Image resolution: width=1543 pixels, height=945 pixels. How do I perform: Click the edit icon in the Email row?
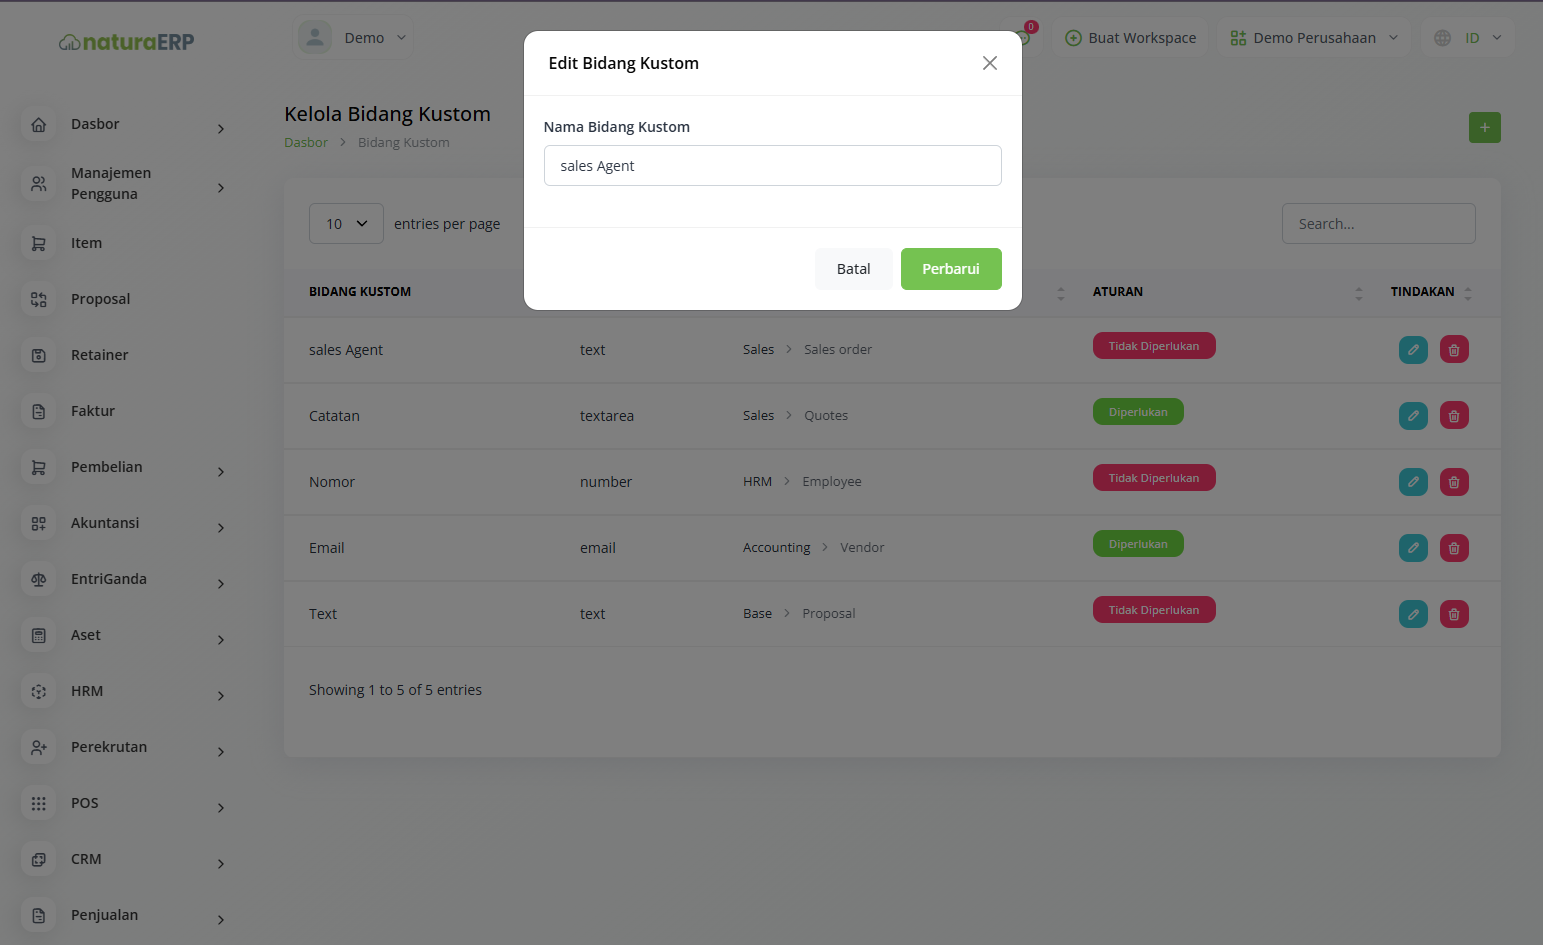point(1413,548)
